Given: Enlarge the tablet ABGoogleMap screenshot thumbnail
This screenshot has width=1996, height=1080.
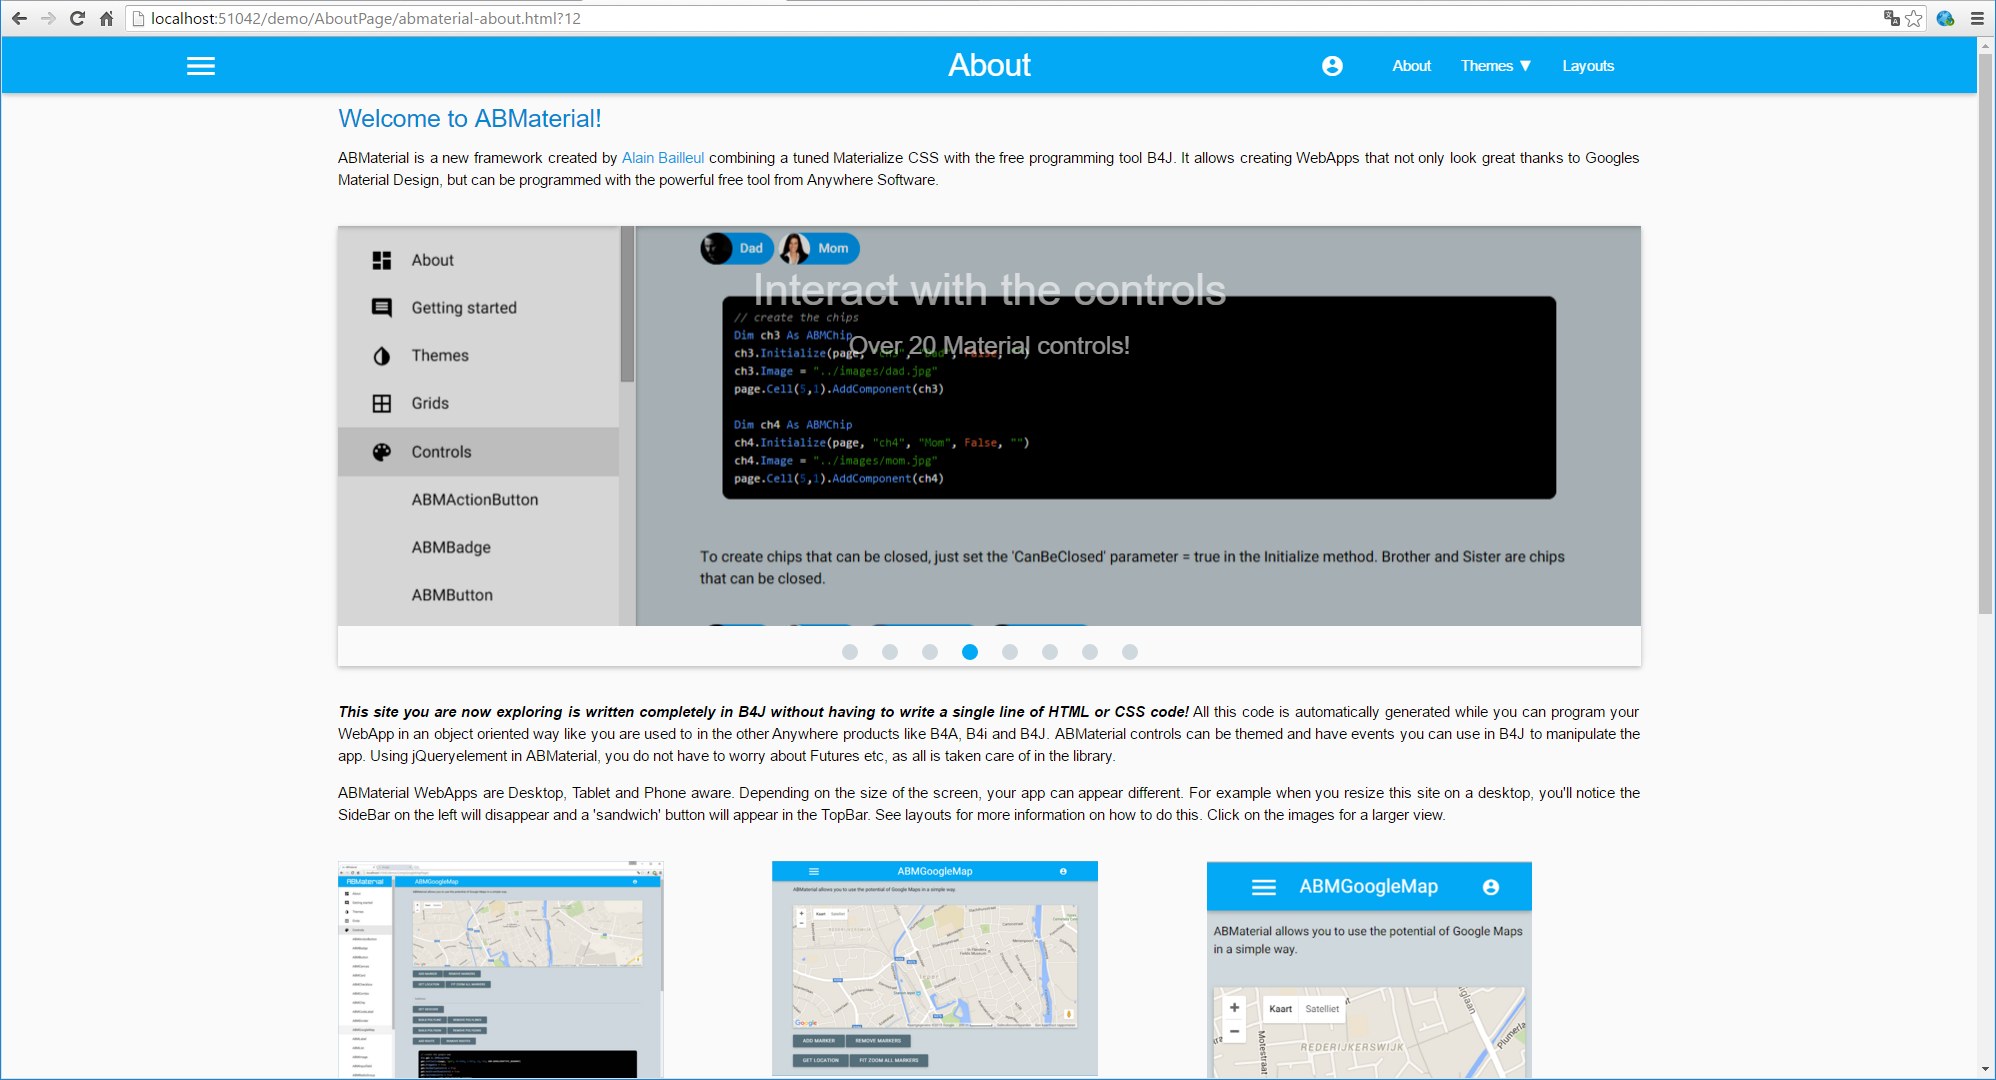Looking at the screenshot, I should (x=934, y=968).
